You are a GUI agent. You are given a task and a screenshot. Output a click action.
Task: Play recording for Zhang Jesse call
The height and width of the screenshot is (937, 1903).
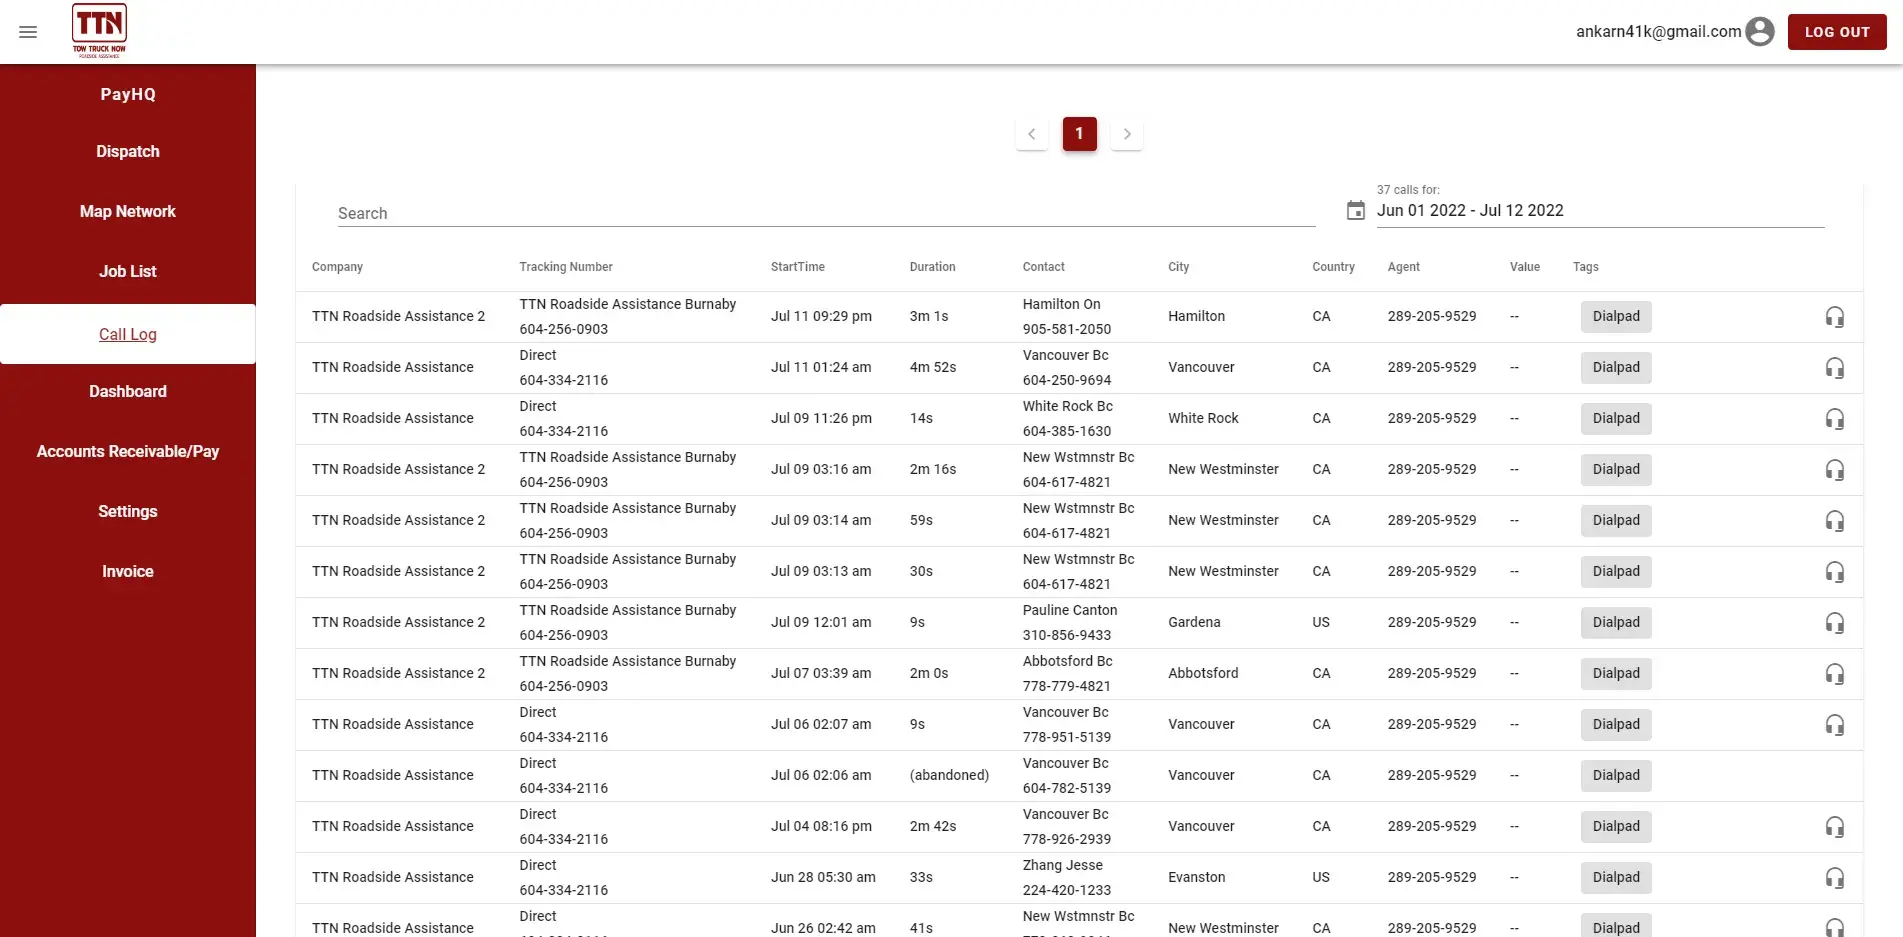click(1834, 878)
